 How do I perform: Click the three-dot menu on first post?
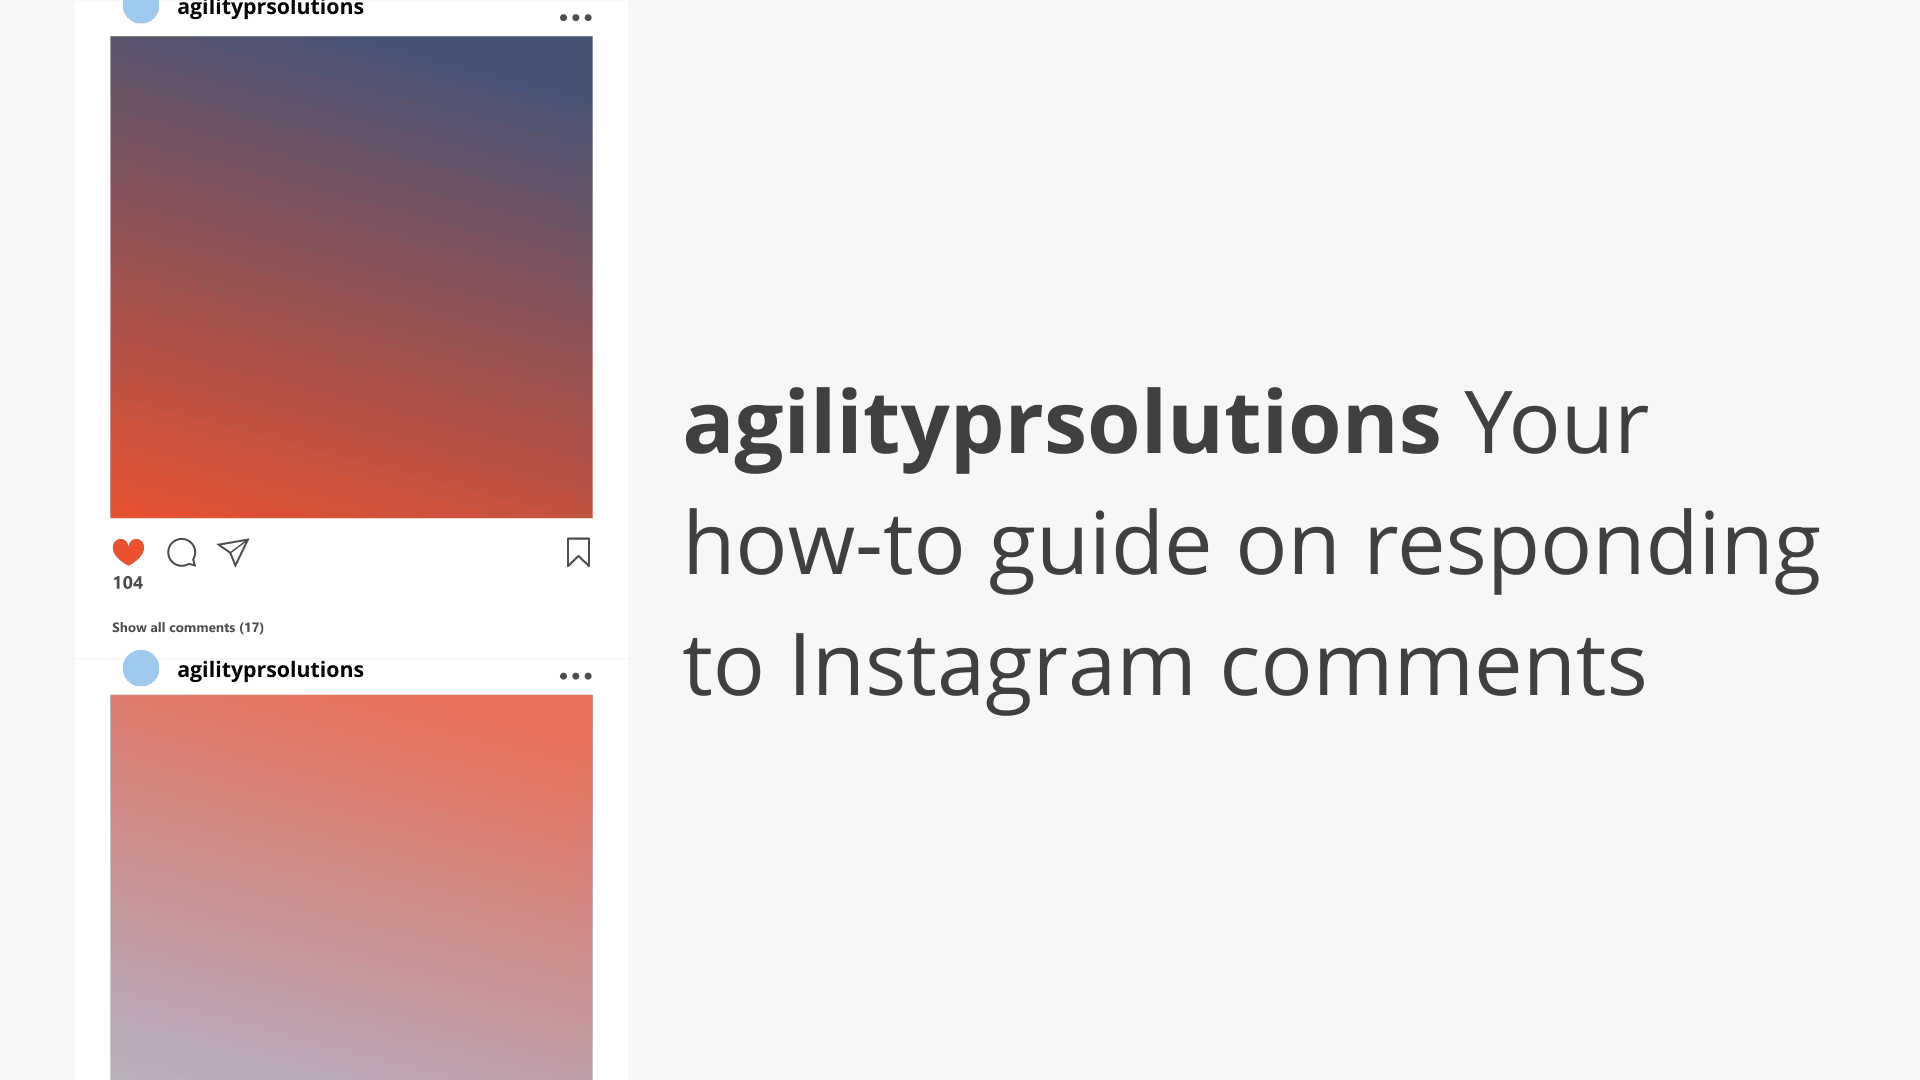pos(575,13)
